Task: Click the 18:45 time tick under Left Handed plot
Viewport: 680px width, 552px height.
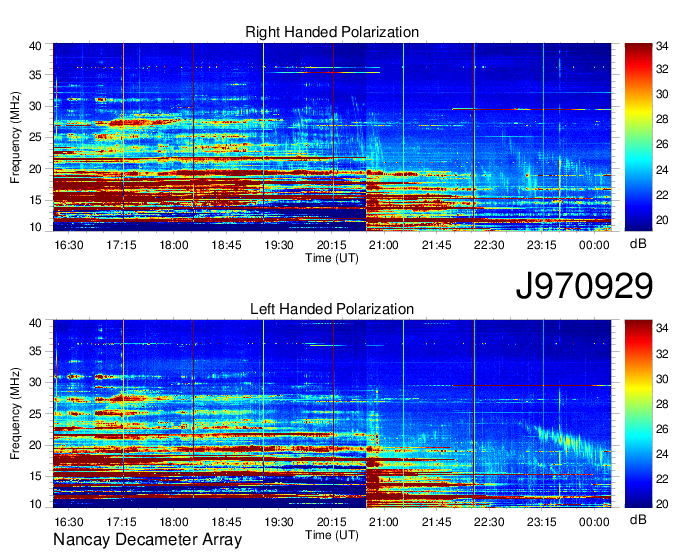Action: [226, 522]
